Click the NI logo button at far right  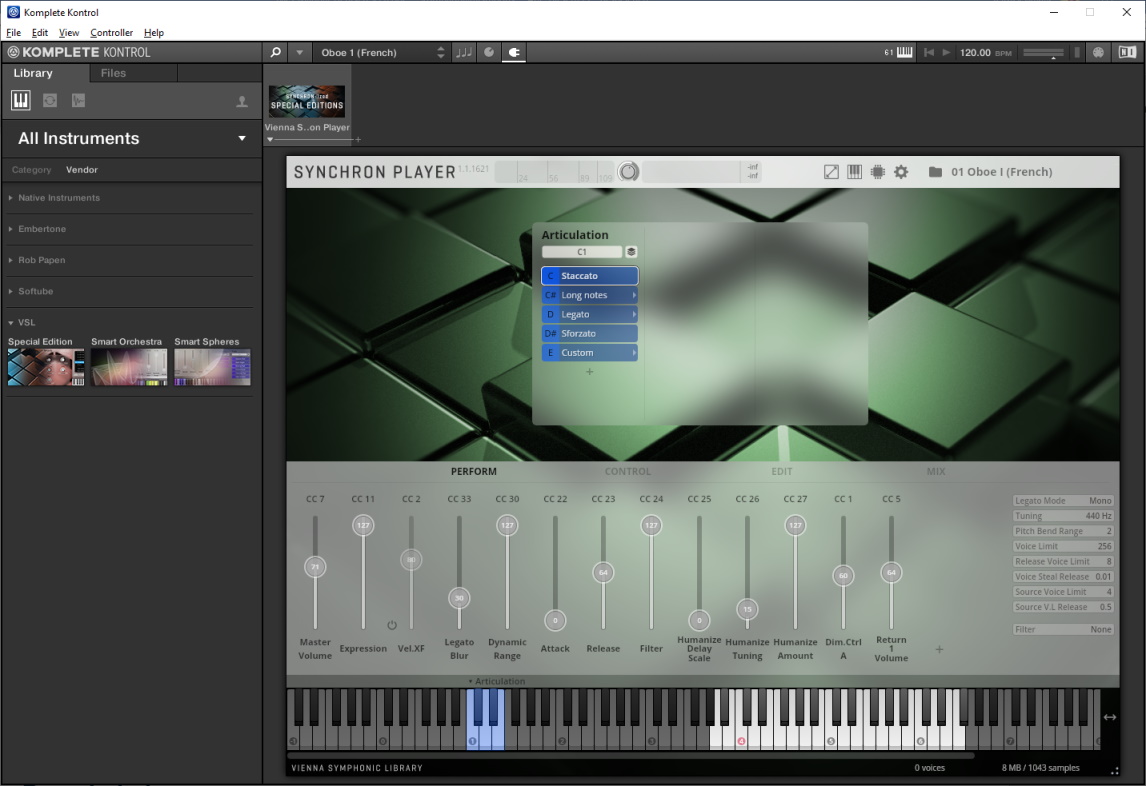click(x=1127, y=53)
